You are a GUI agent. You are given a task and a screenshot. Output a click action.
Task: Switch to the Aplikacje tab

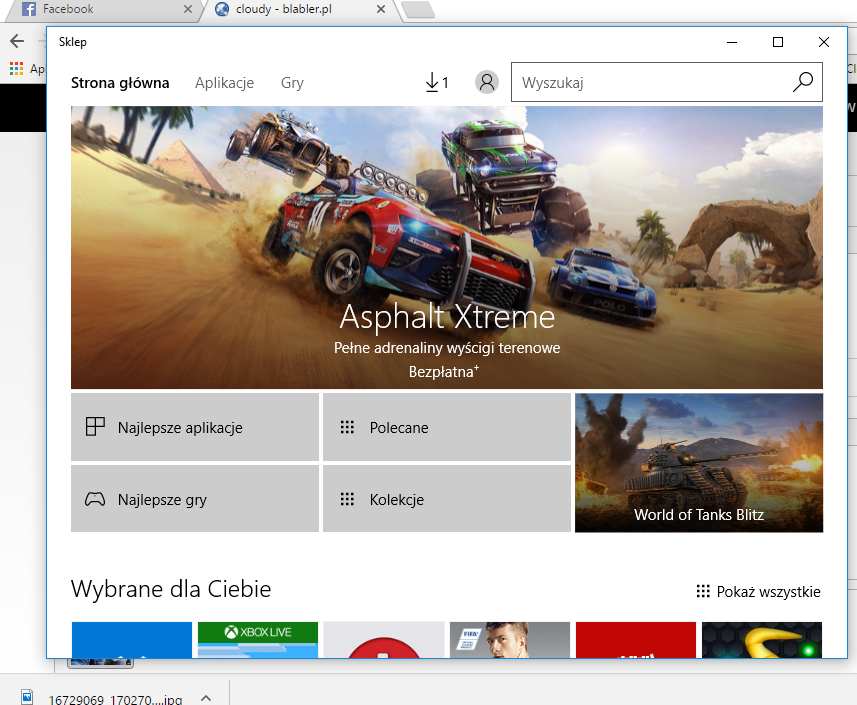click(225, 83)
